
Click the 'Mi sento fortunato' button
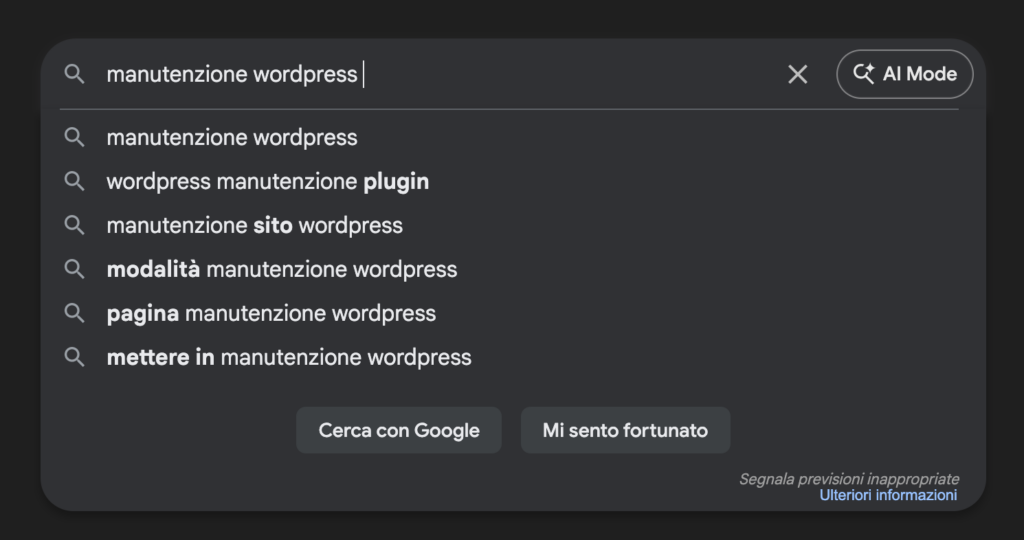(625, 430)
